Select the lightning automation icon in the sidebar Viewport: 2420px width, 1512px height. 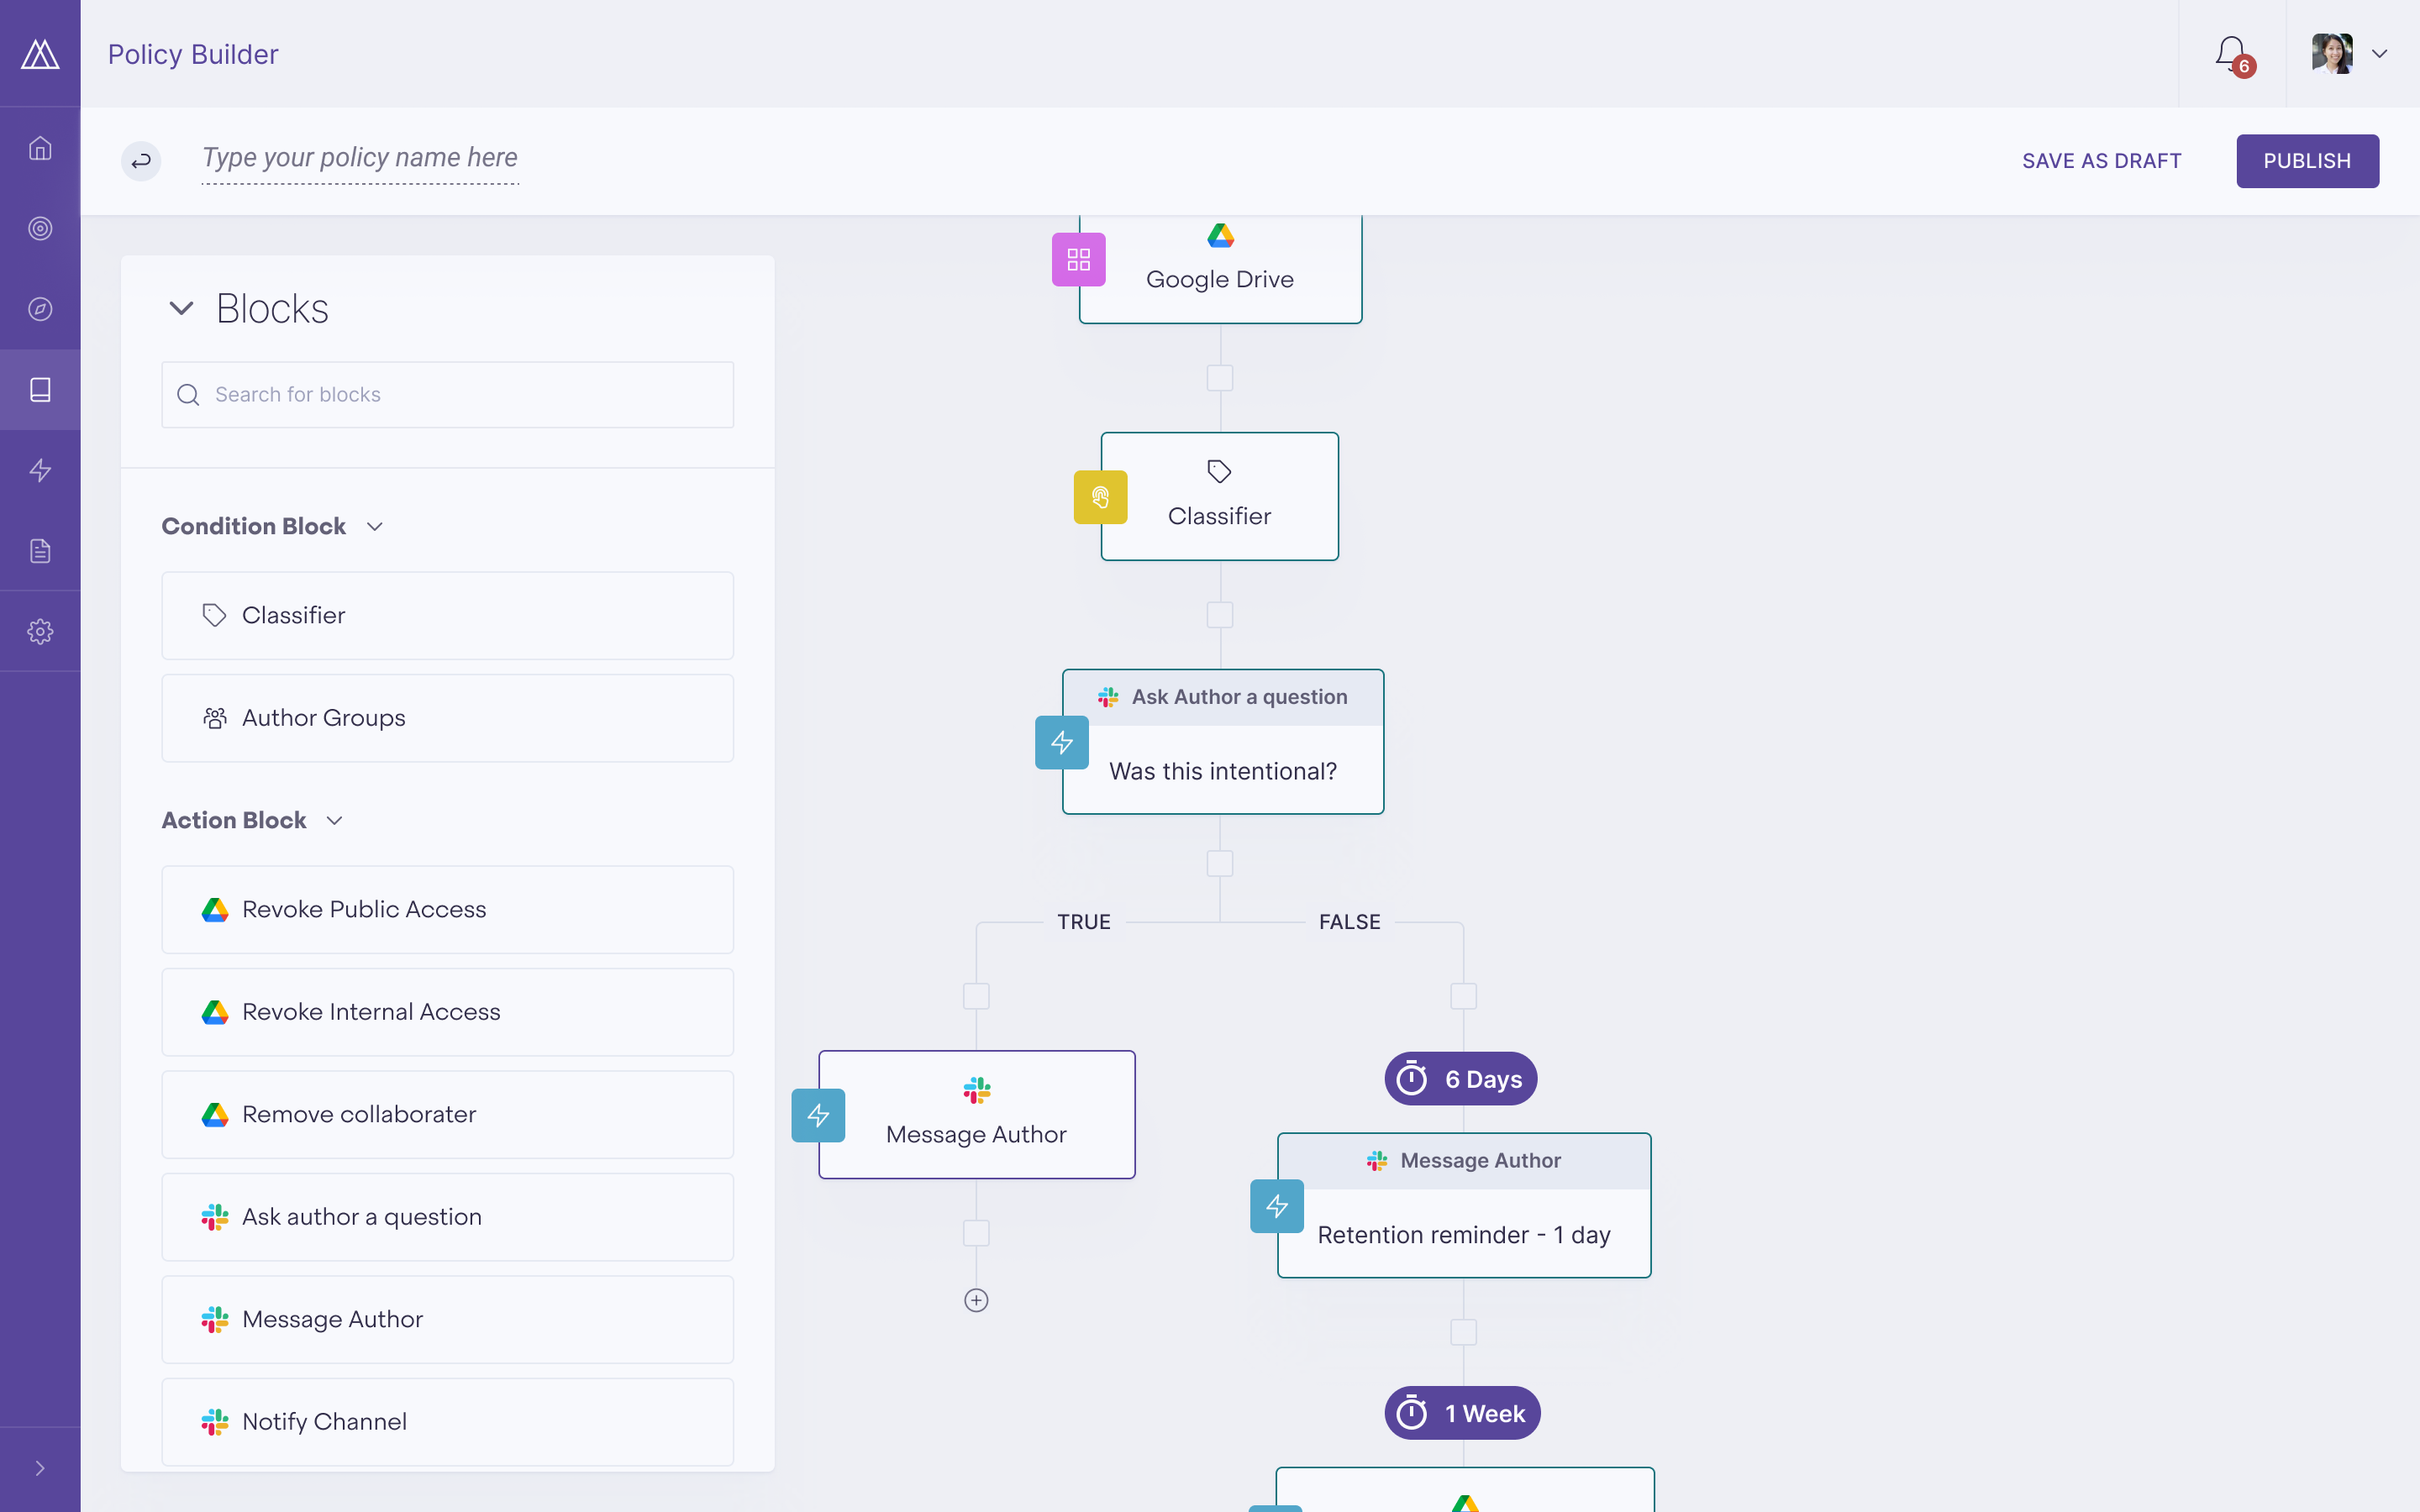pos(40,470)
